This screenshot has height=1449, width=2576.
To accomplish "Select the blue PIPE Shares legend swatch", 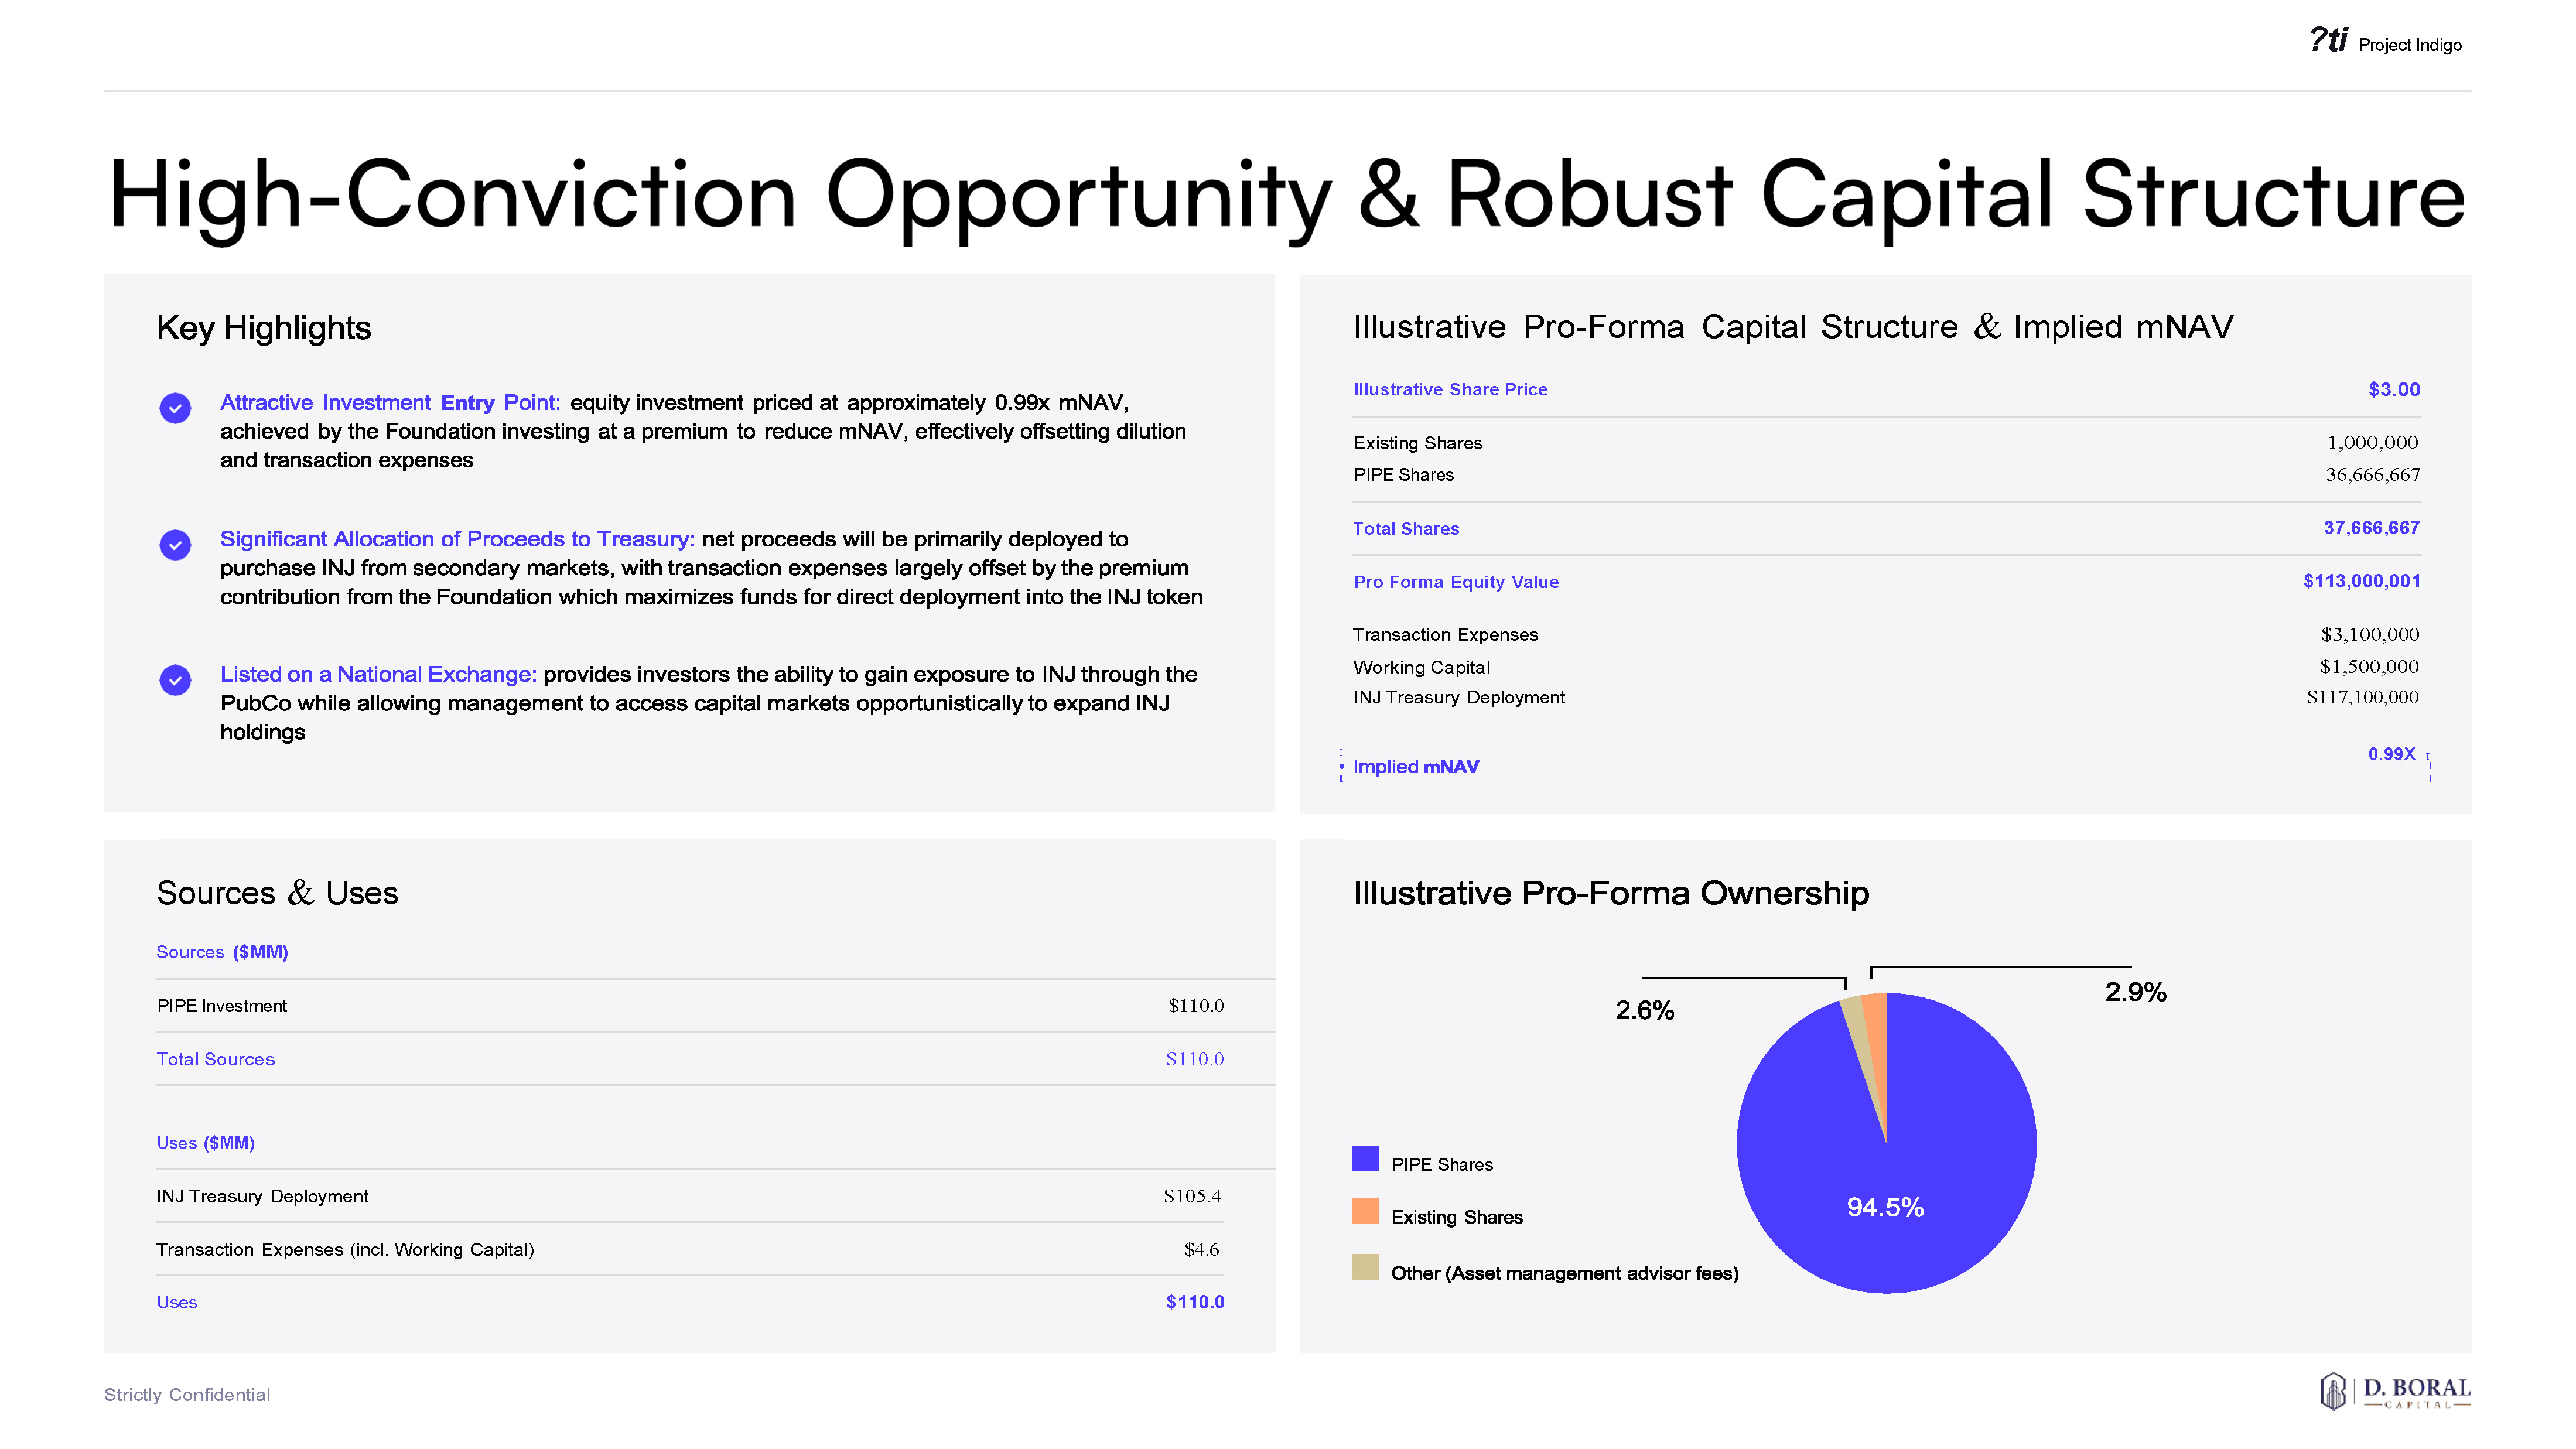I will pos(1365,1158).
